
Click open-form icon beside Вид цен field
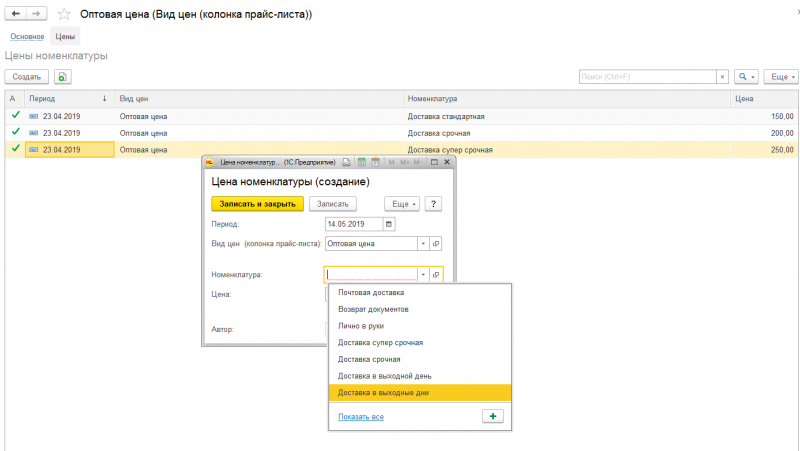pos(436,243)
